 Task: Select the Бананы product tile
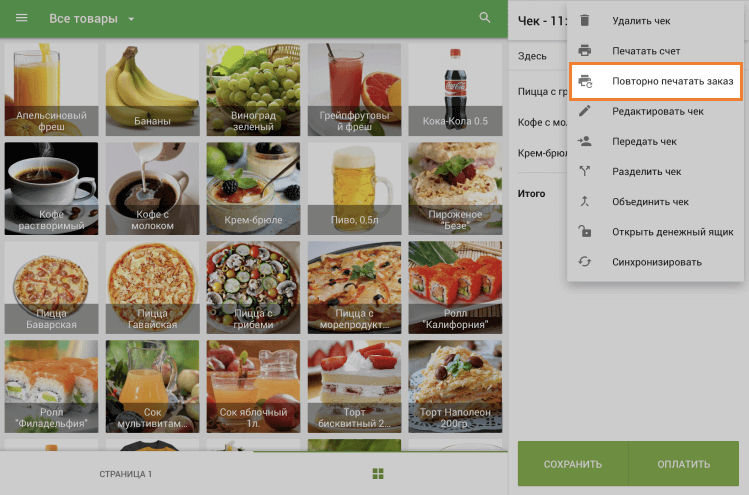pyautogui.click(x=152, y=88)
